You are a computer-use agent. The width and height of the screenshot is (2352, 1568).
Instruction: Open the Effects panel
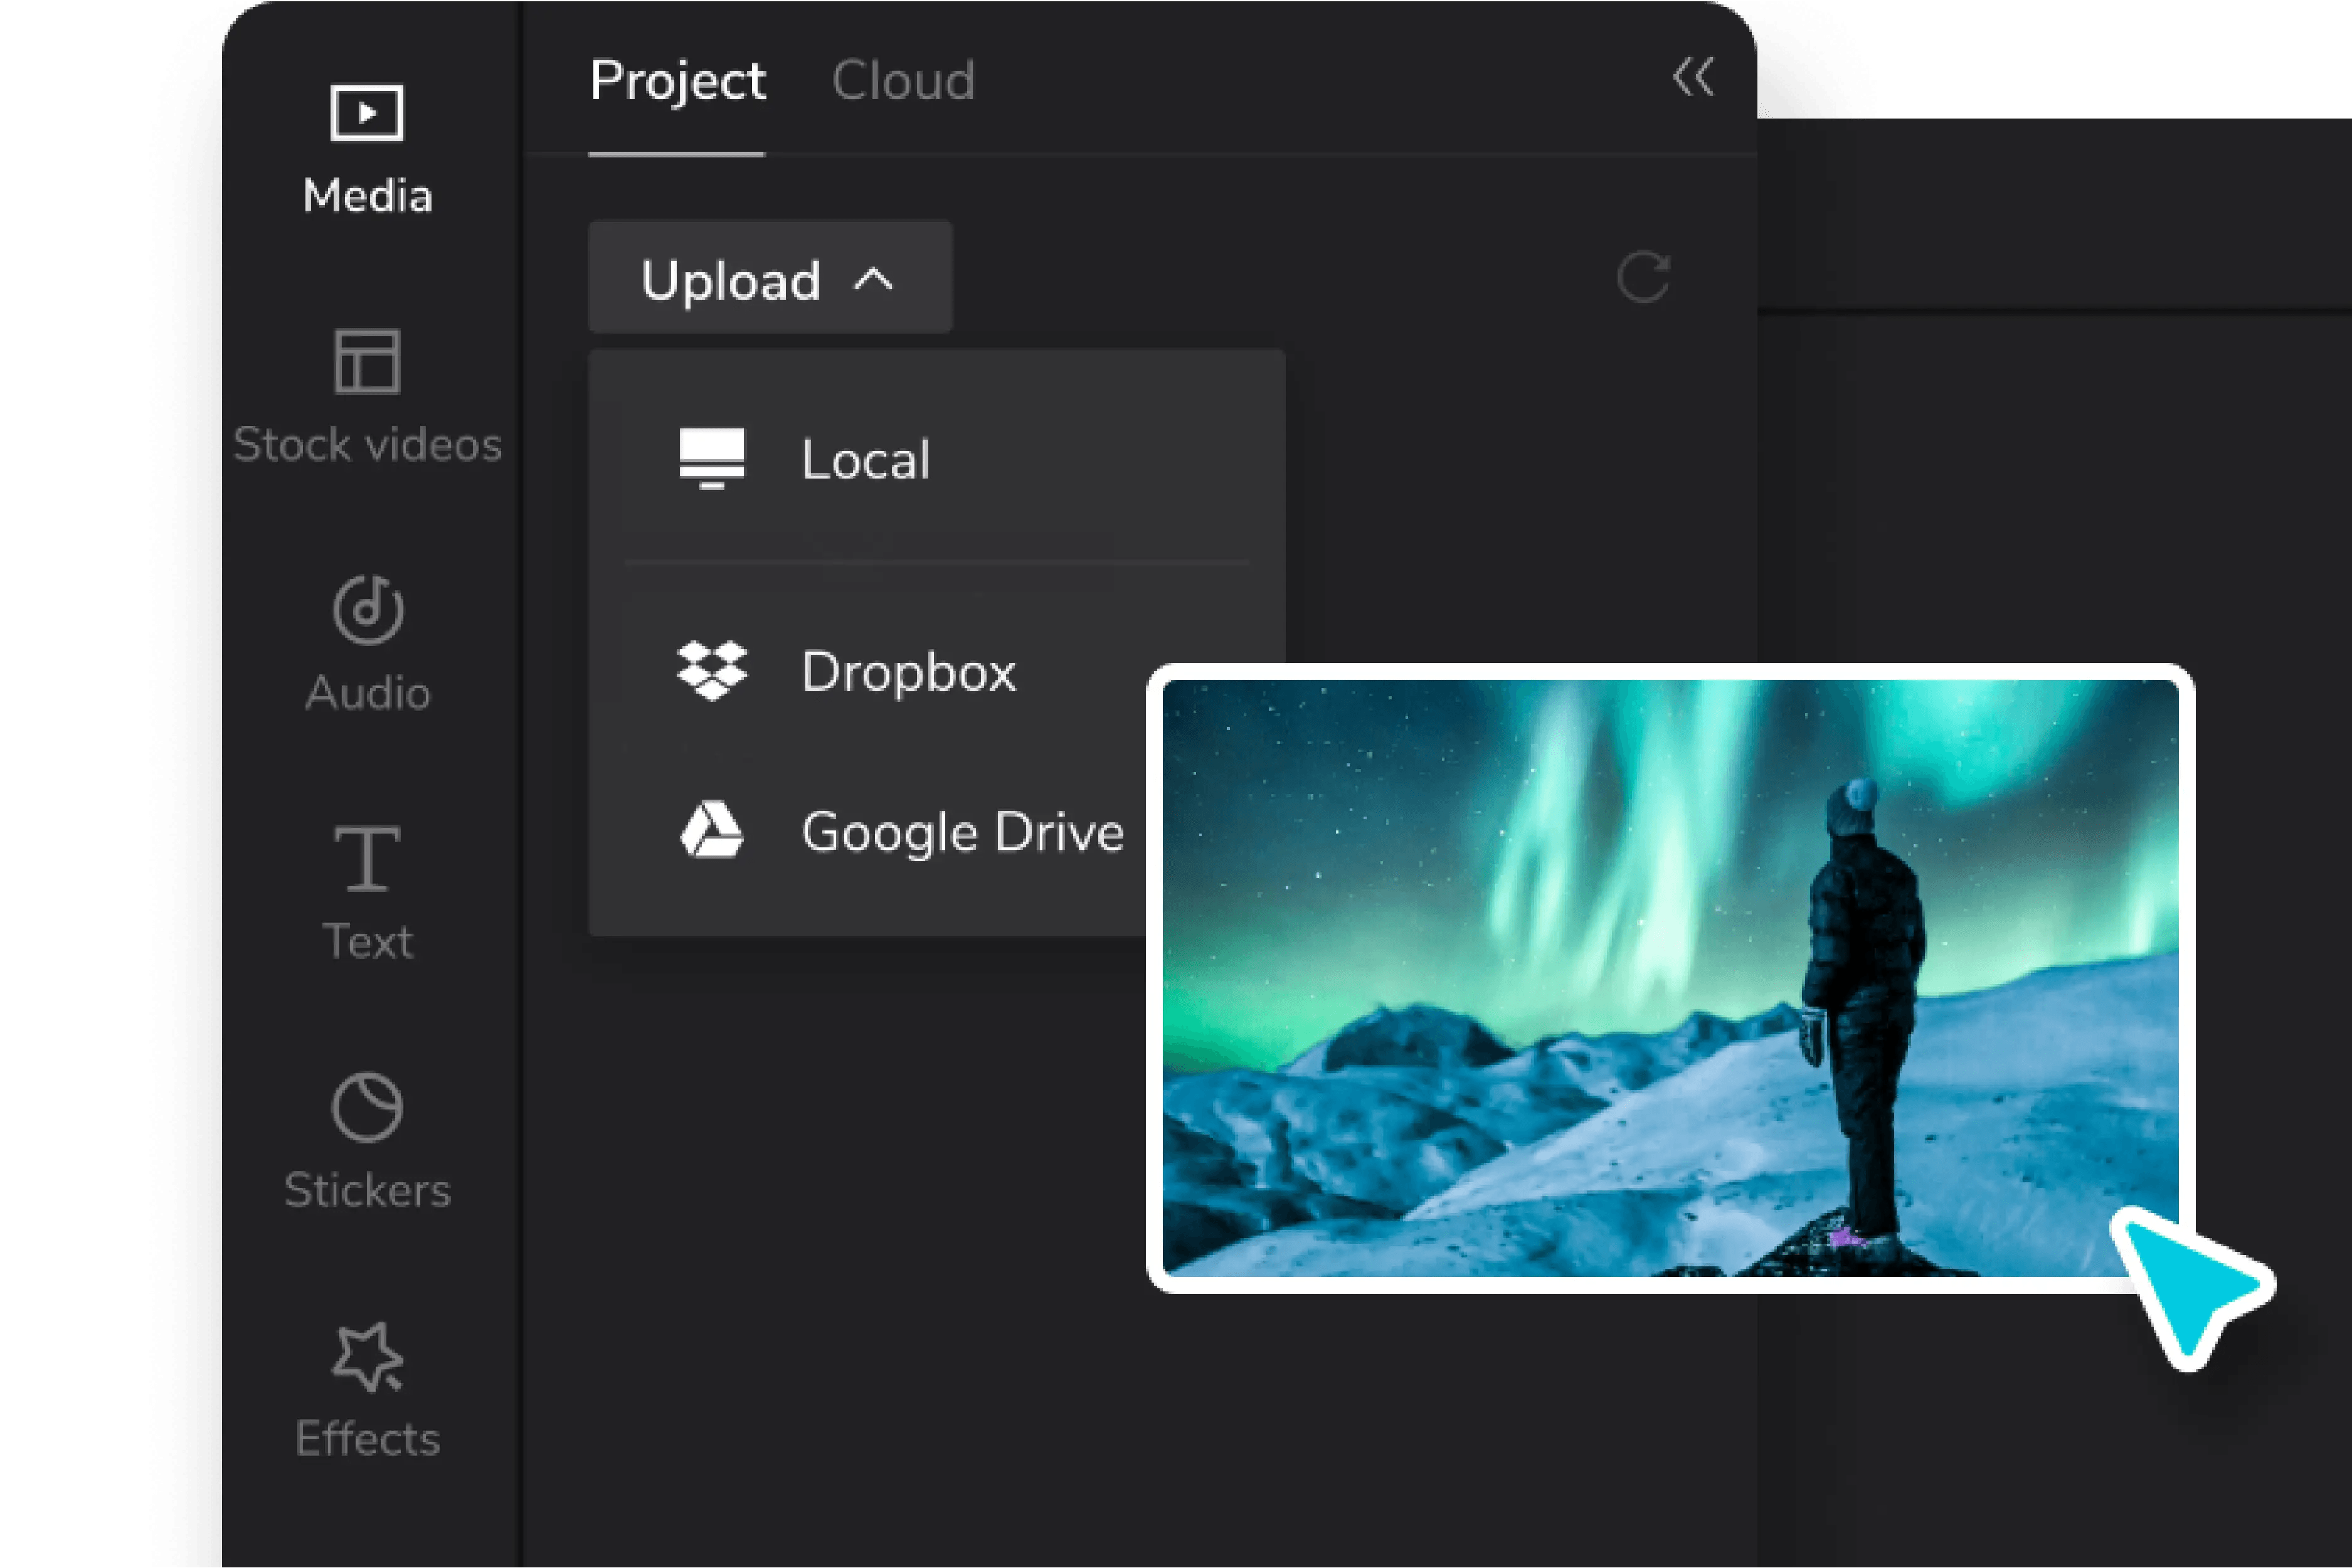point(367,1391)
